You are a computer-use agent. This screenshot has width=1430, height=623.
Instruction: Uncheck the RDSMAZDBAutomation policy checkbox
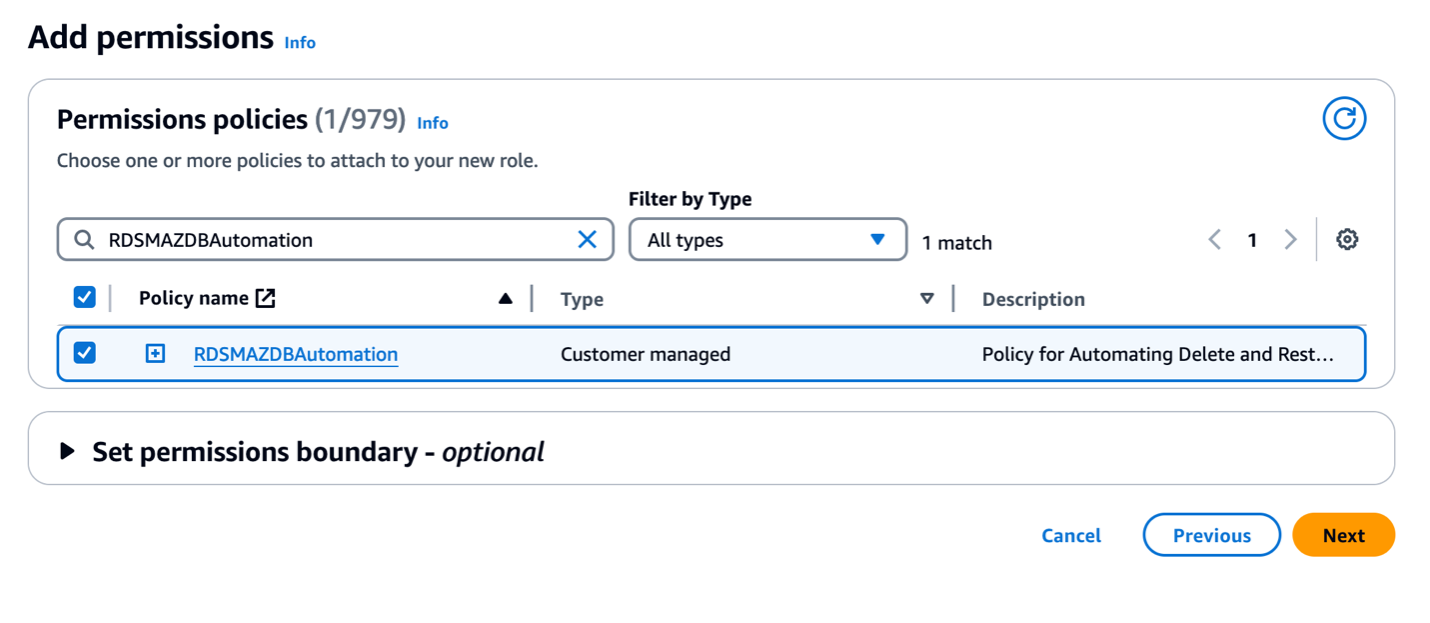tap(85, 353)
